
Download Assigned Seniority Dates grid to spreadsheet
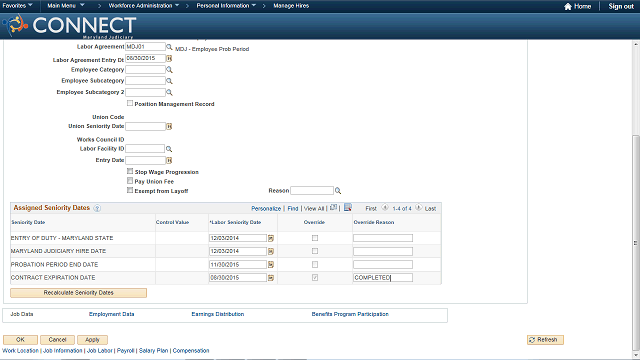click(x=348, y=208)
